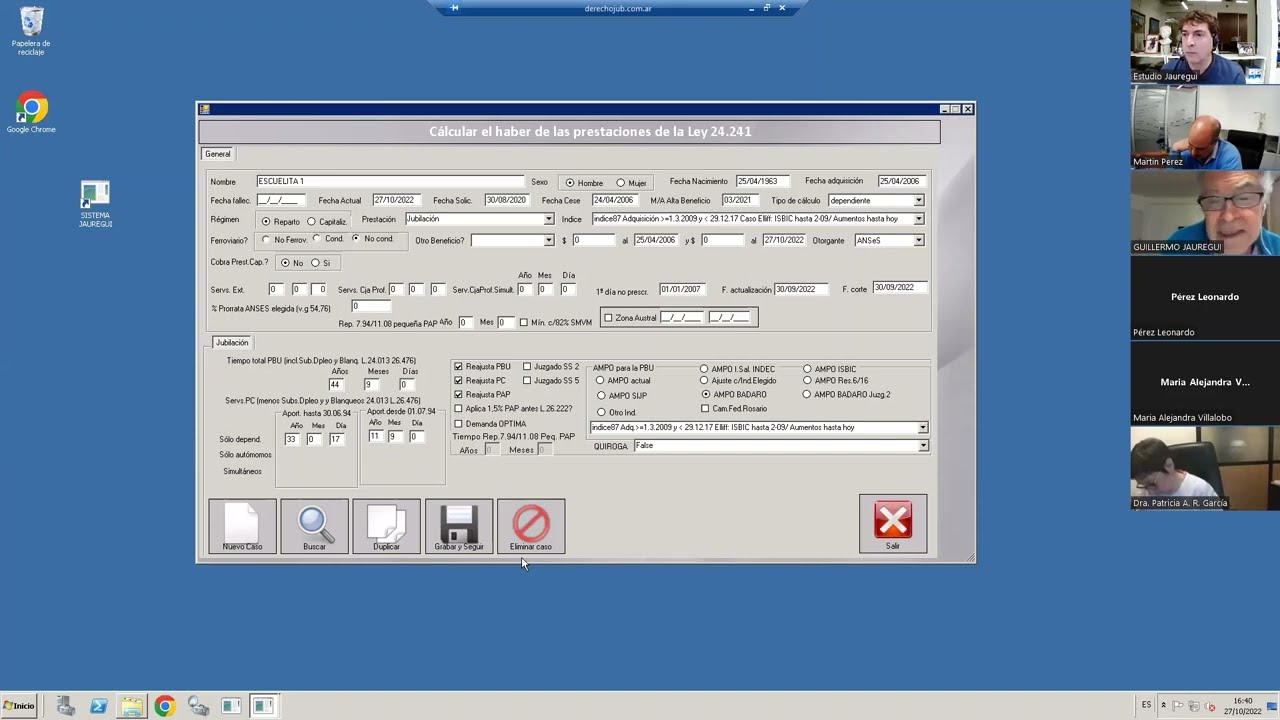The image size is (1280, 720).
Task: Select the AMPO ISBIC radio button
Action: pos(807,369)
